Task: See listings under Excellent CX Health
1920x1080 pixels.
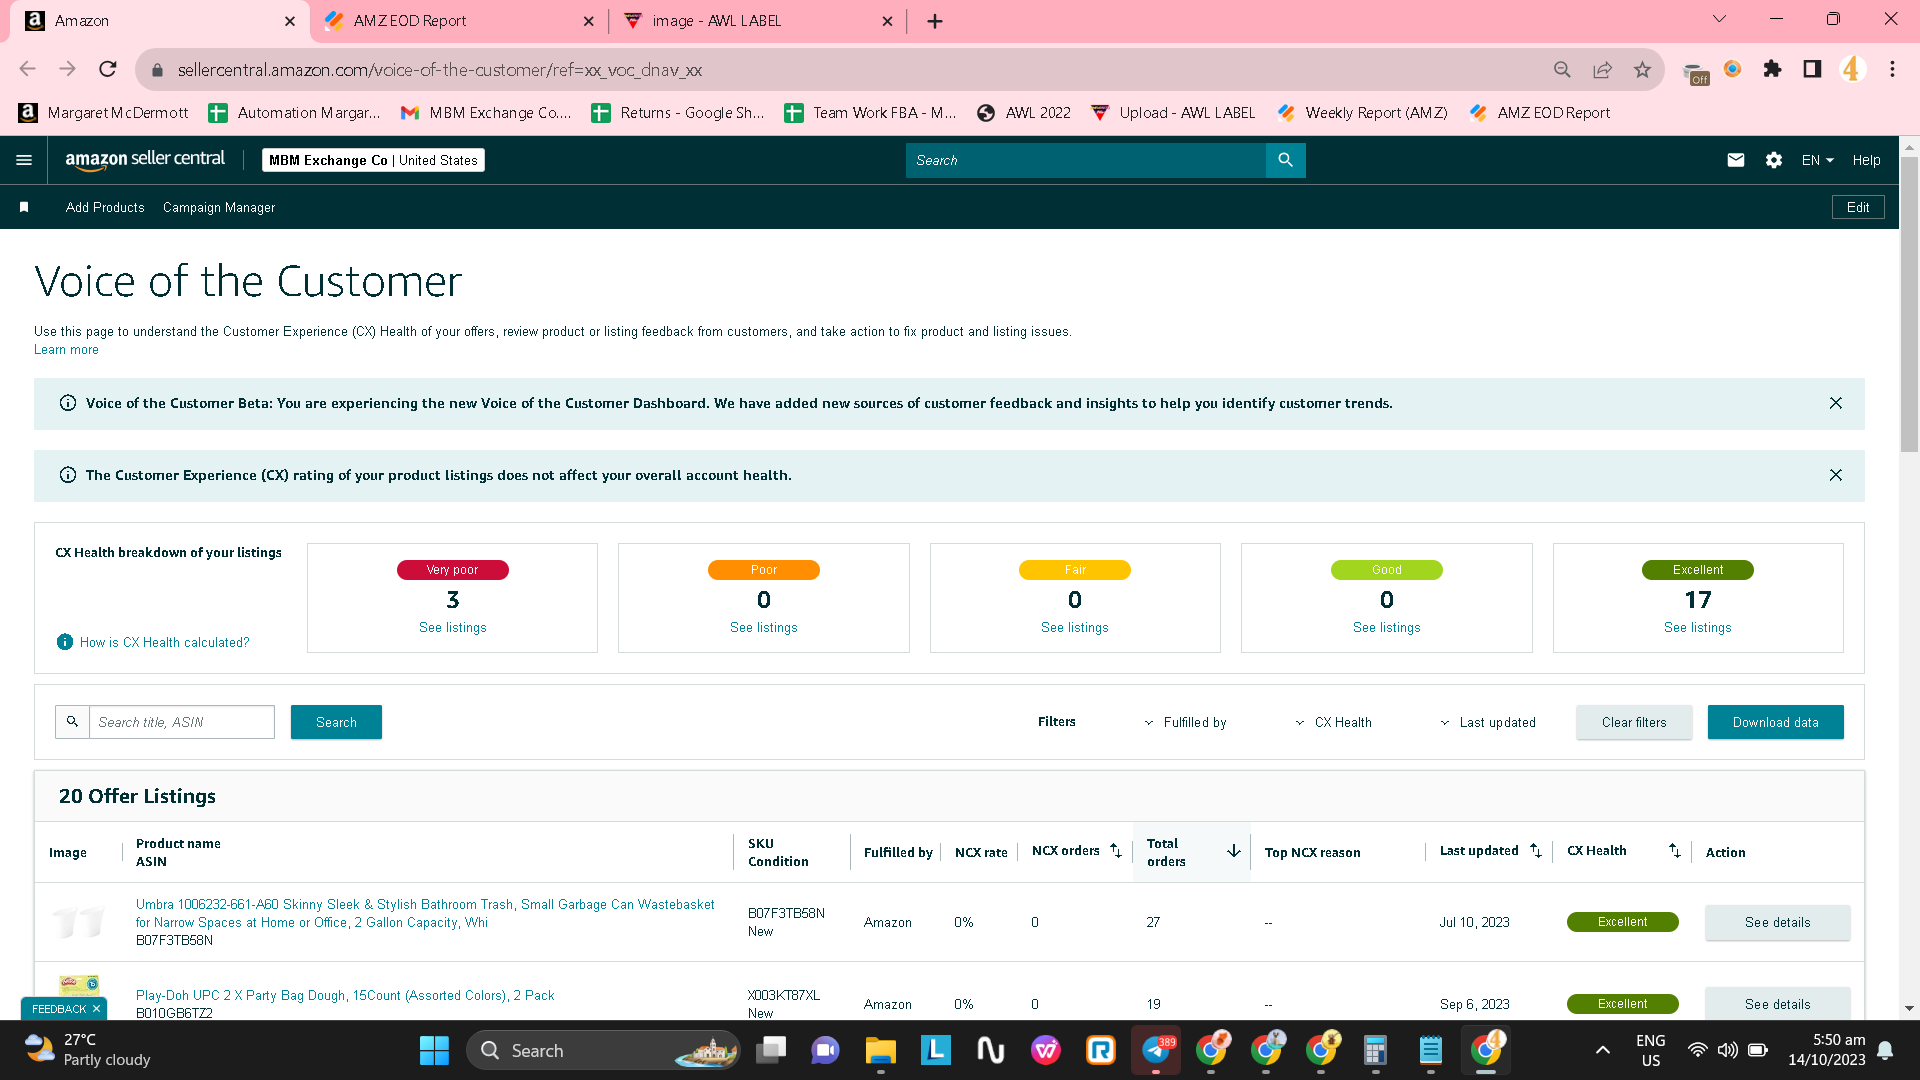Action: [1698, 627]
